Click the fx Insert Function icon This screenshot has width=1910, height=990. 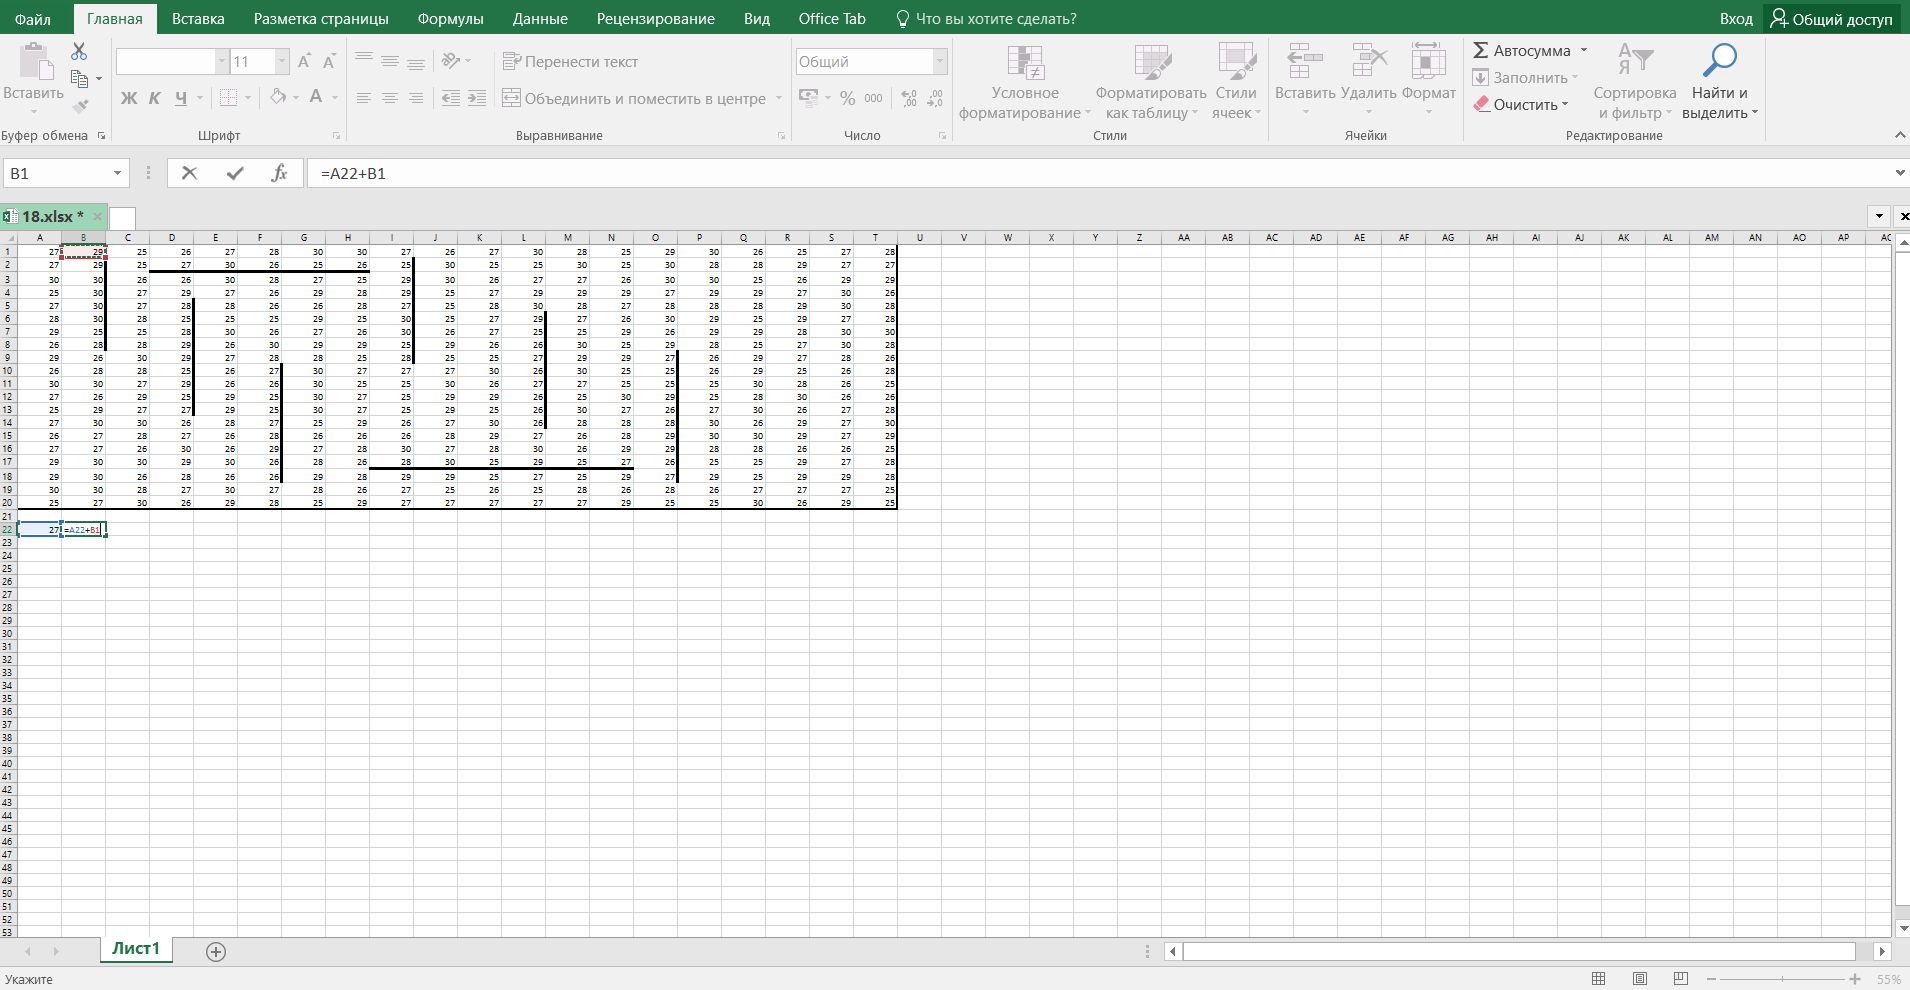[x=279, y=173]
